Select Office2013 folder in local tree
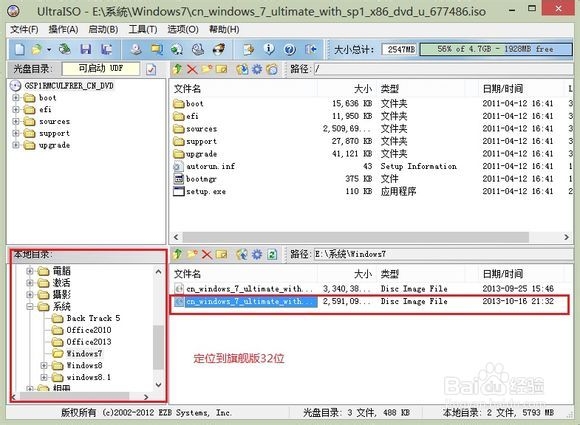580x425 pixels. 89,342
